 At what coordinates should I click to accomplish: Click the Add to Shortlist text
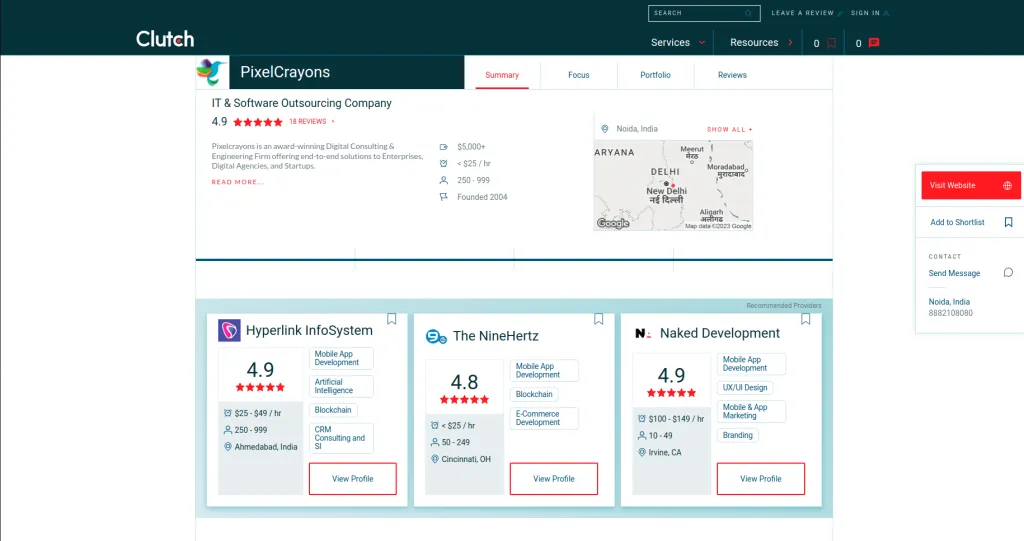[957, 222]
